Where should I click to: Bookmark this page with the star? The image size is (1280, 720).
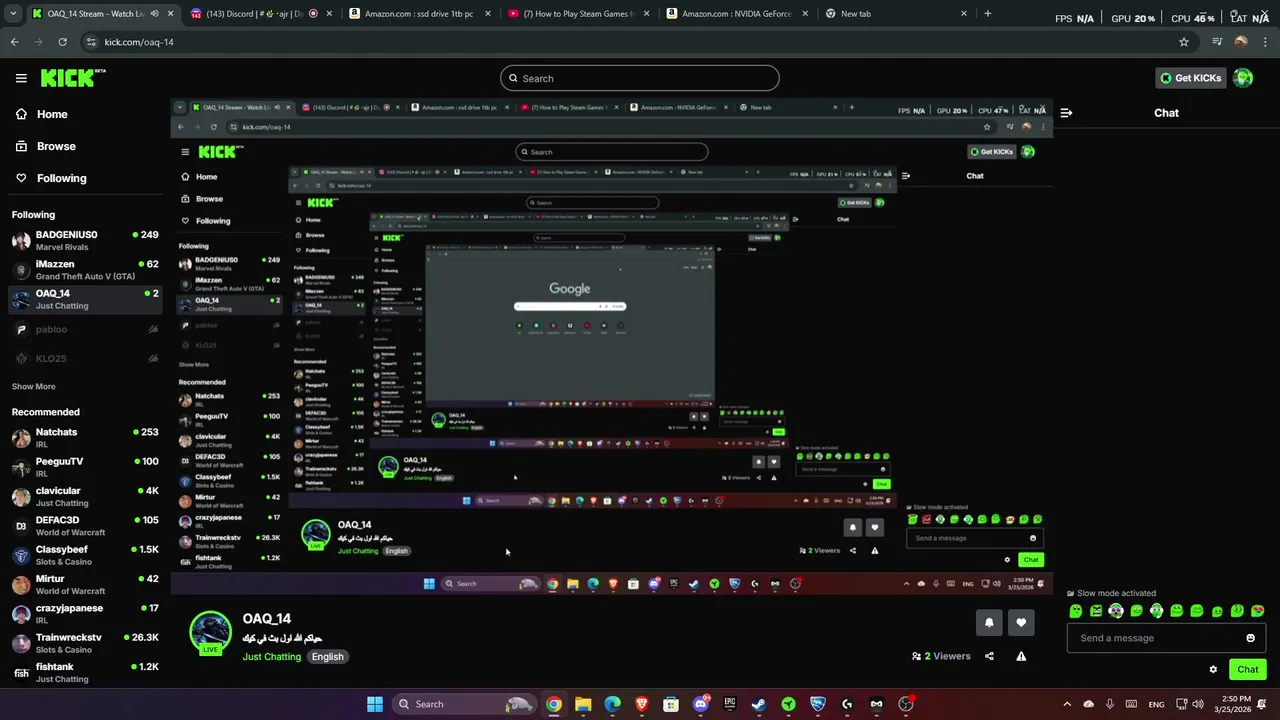point(1184,42)
